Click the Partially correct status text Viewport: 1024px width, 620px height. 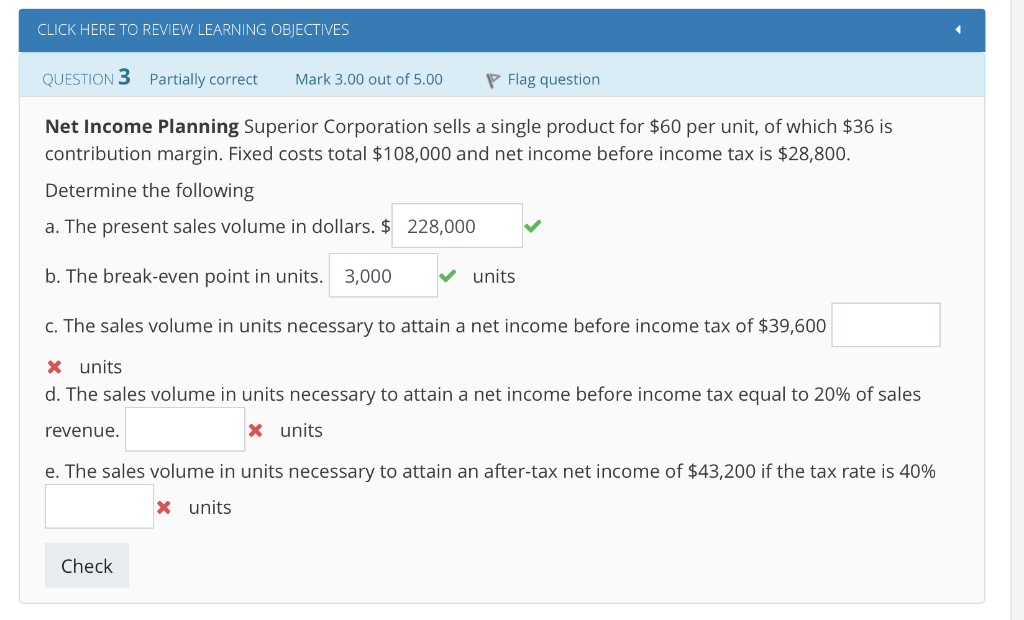pyautogui.click(x=203, y=79)
